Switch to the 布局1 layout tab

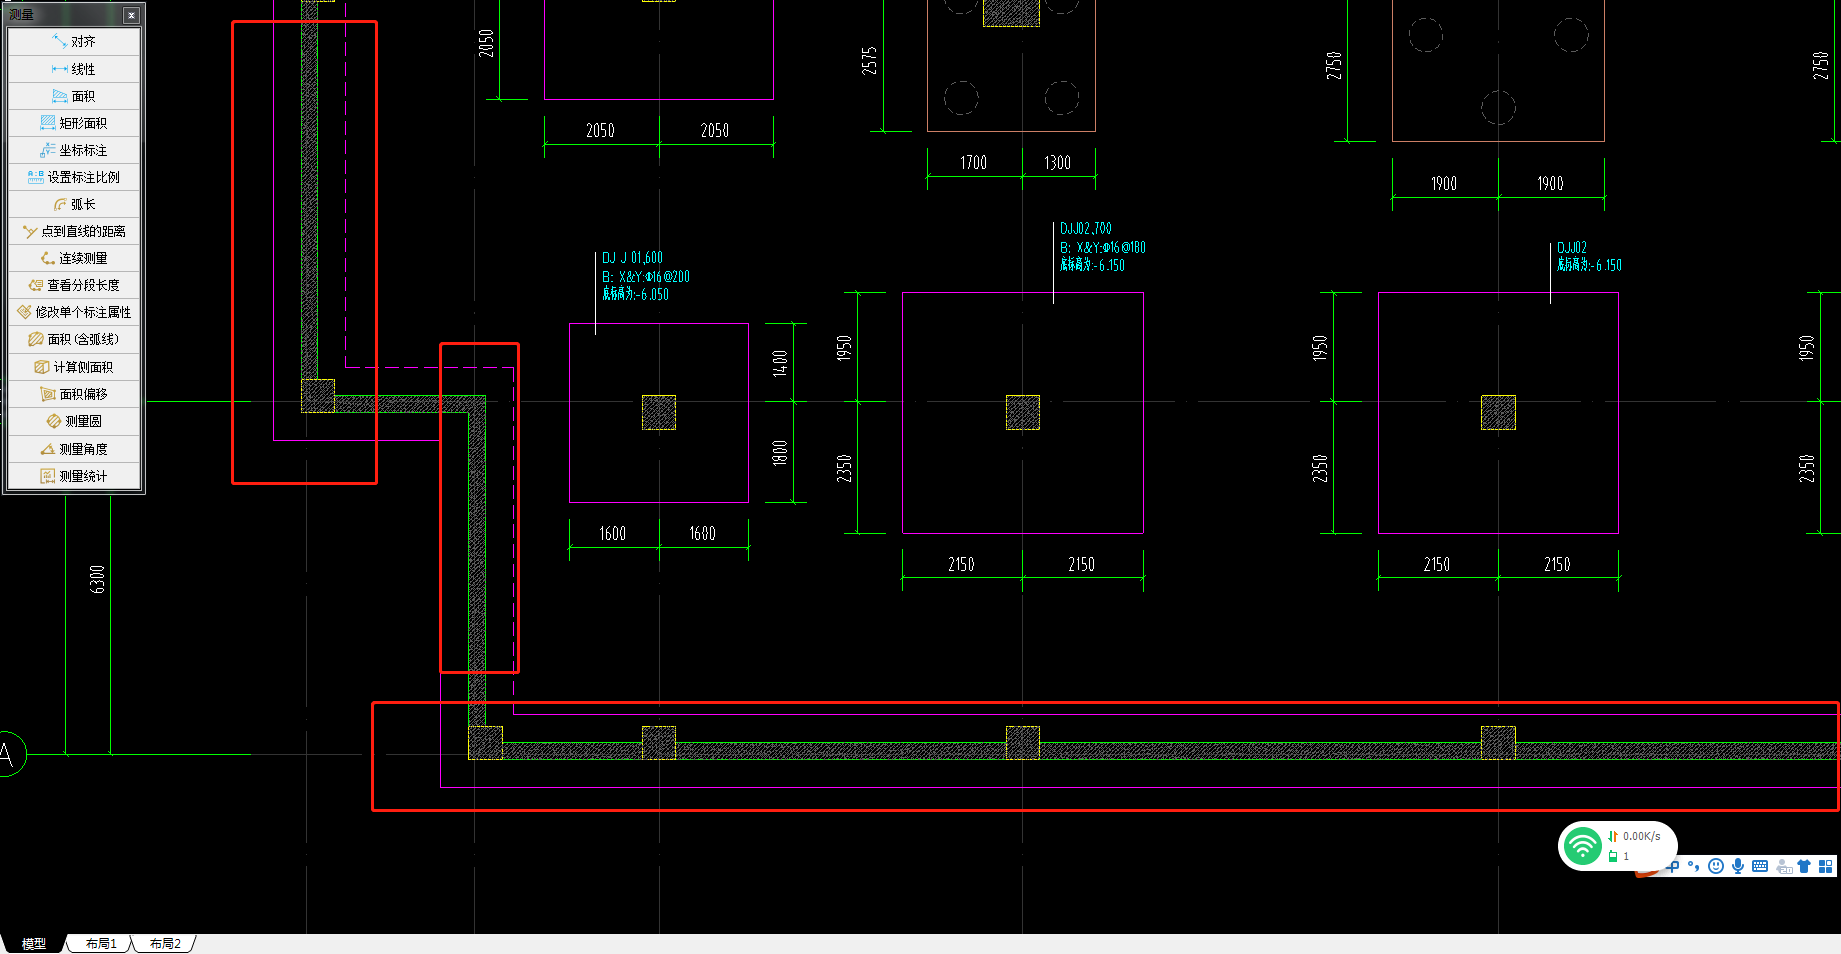101,943
